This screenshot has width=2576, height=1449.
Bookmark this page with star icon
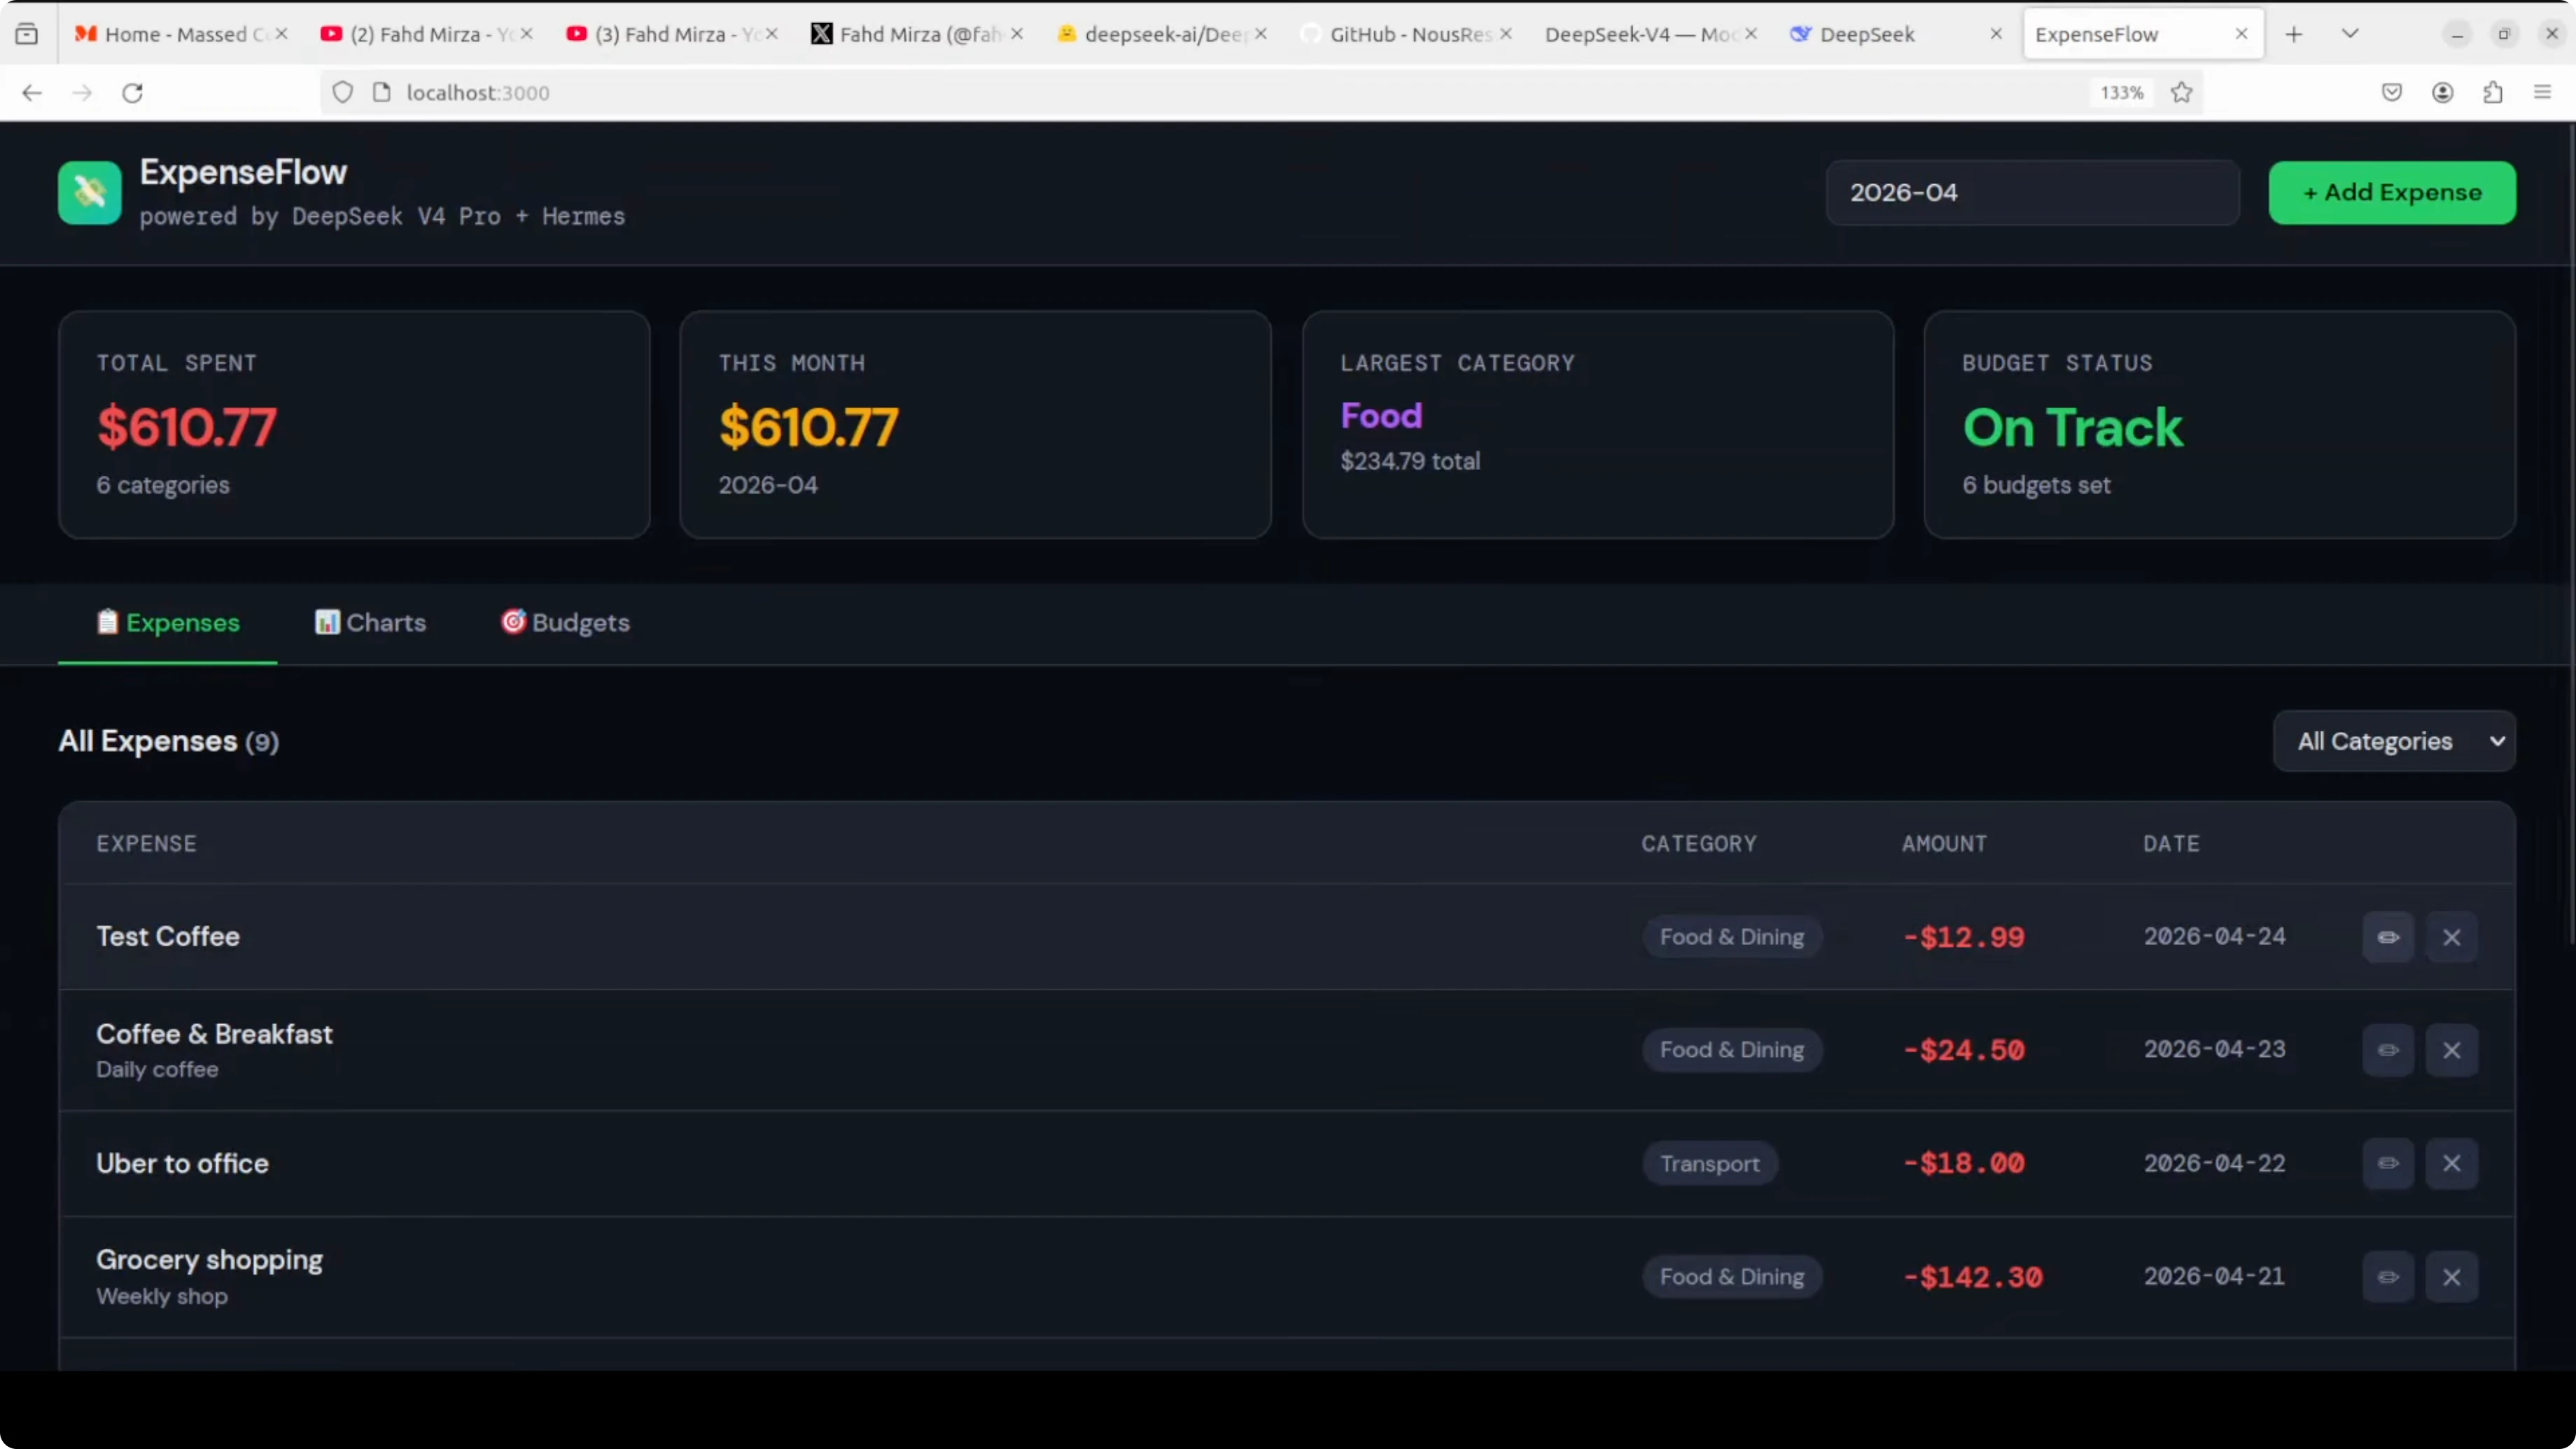coord(2182,92)
